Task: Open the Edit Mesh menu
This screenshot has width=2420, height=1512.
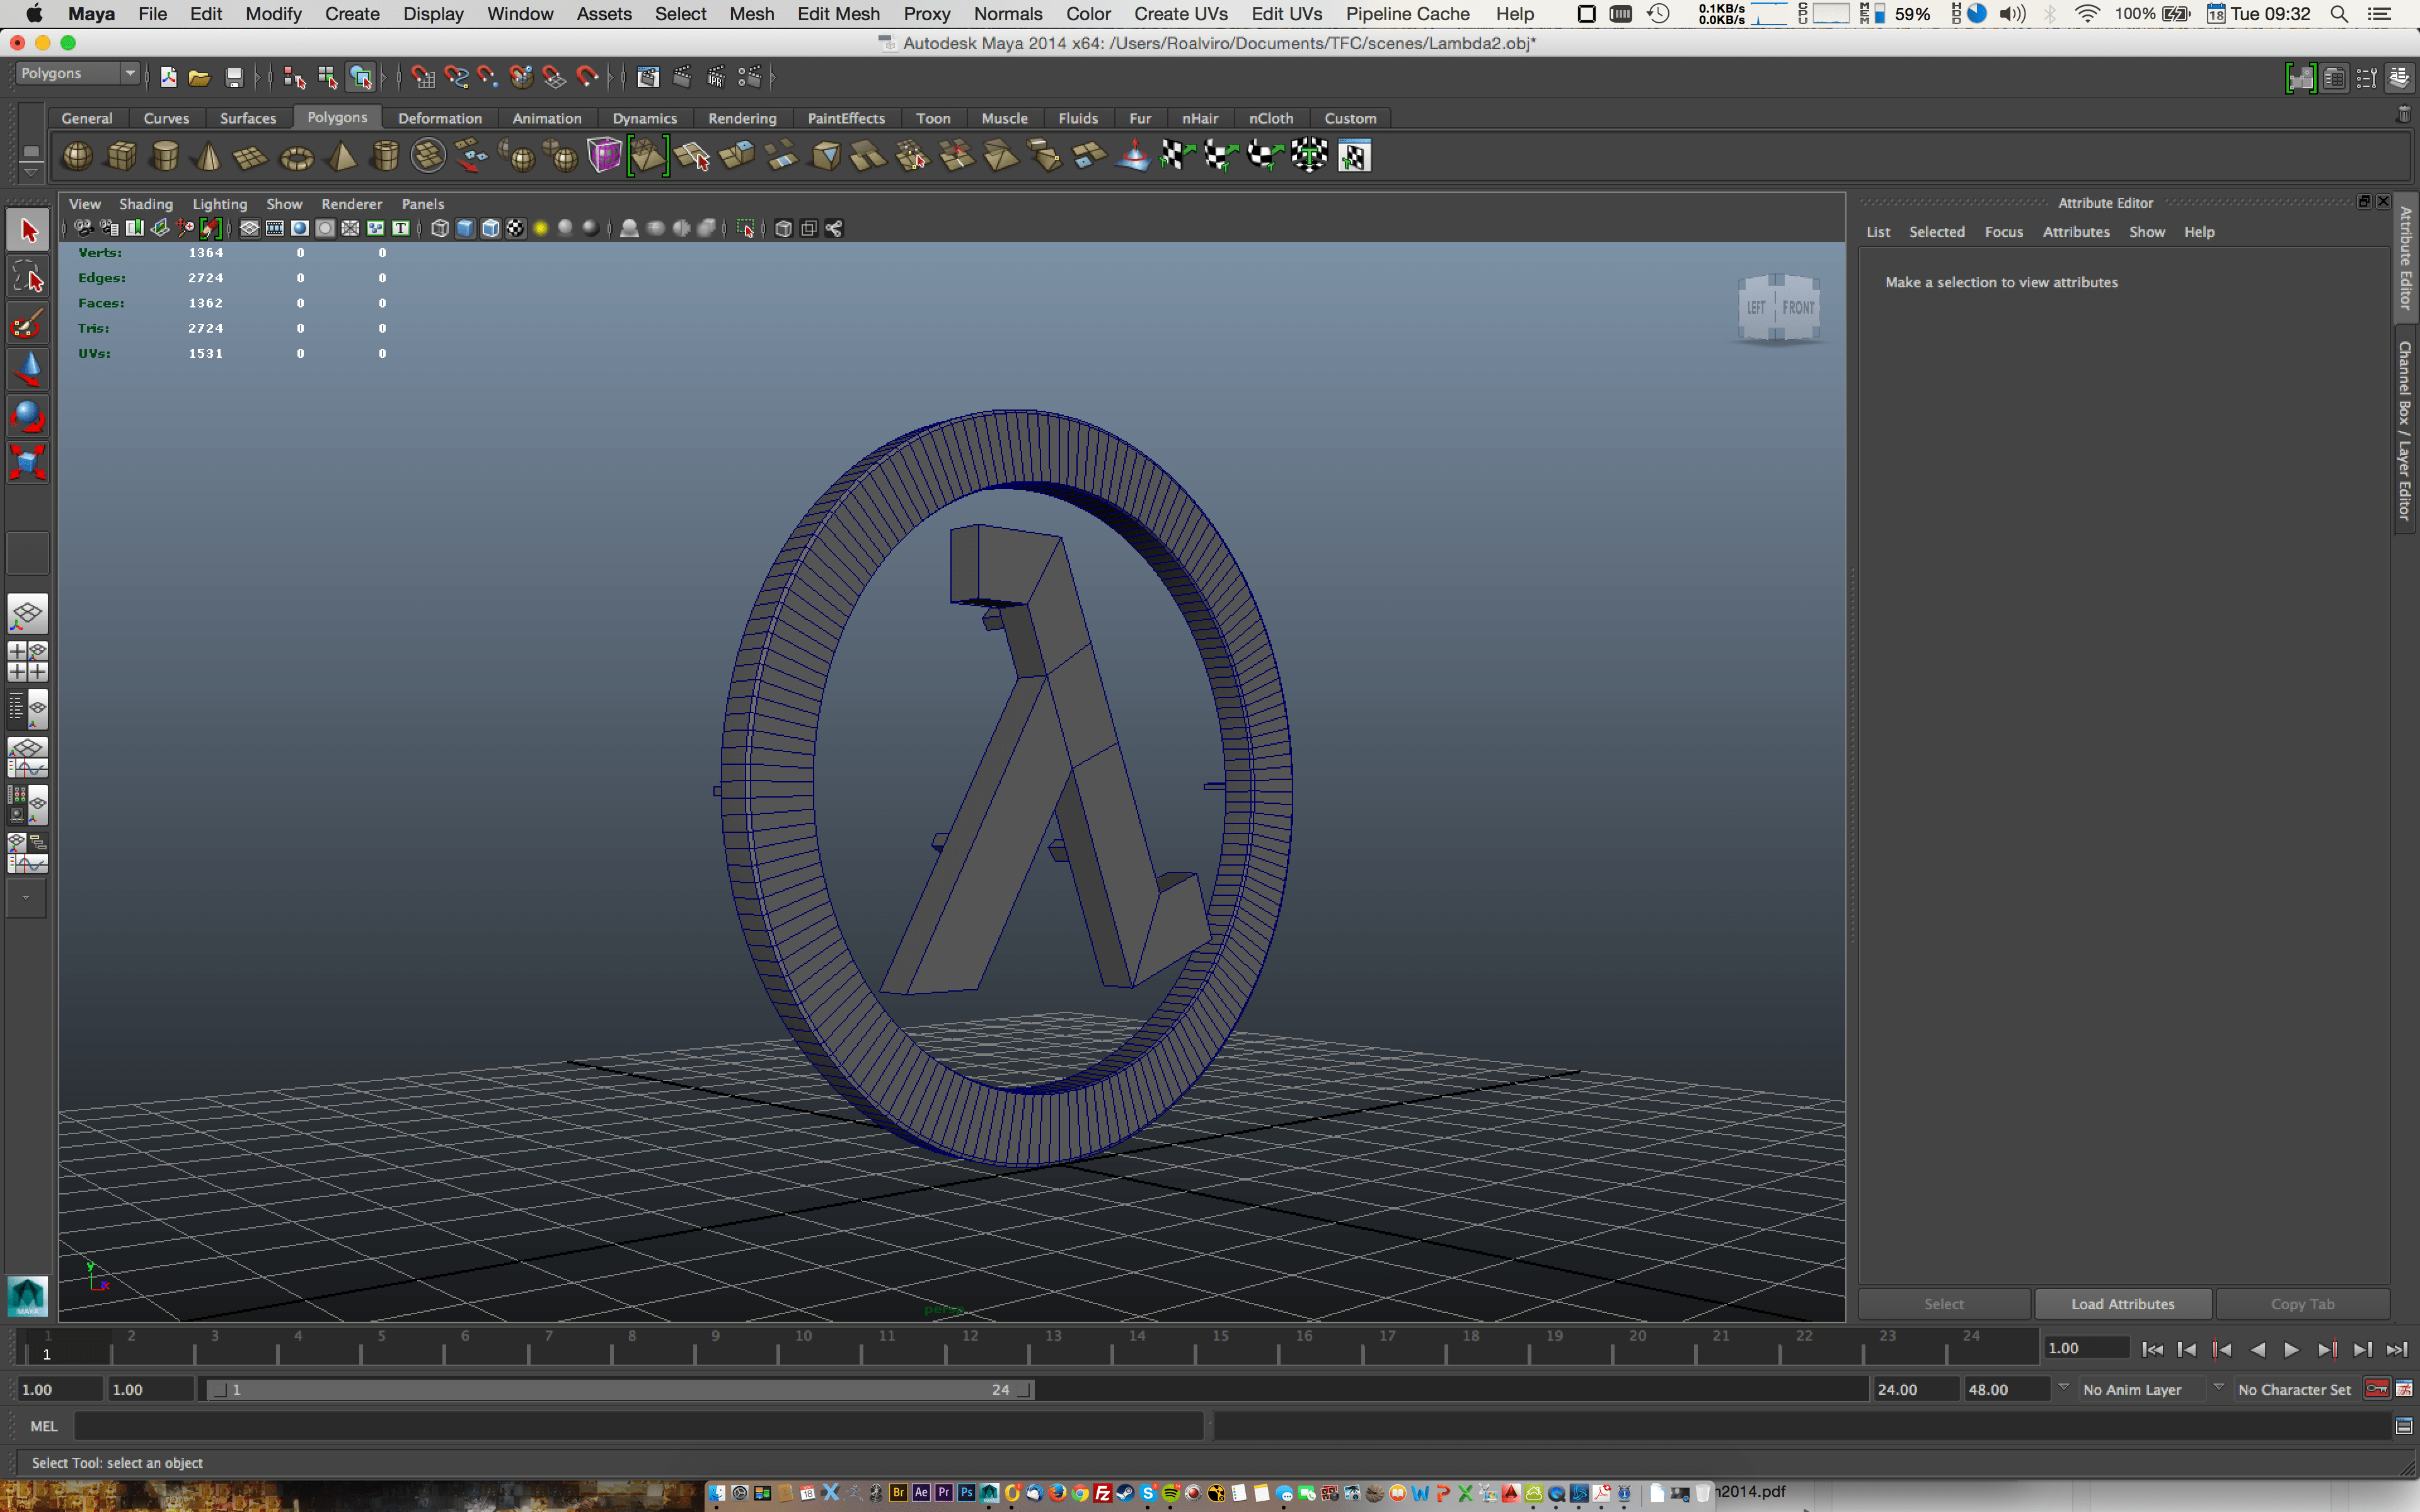Action: pyautogui.click(x=838, y=14)
